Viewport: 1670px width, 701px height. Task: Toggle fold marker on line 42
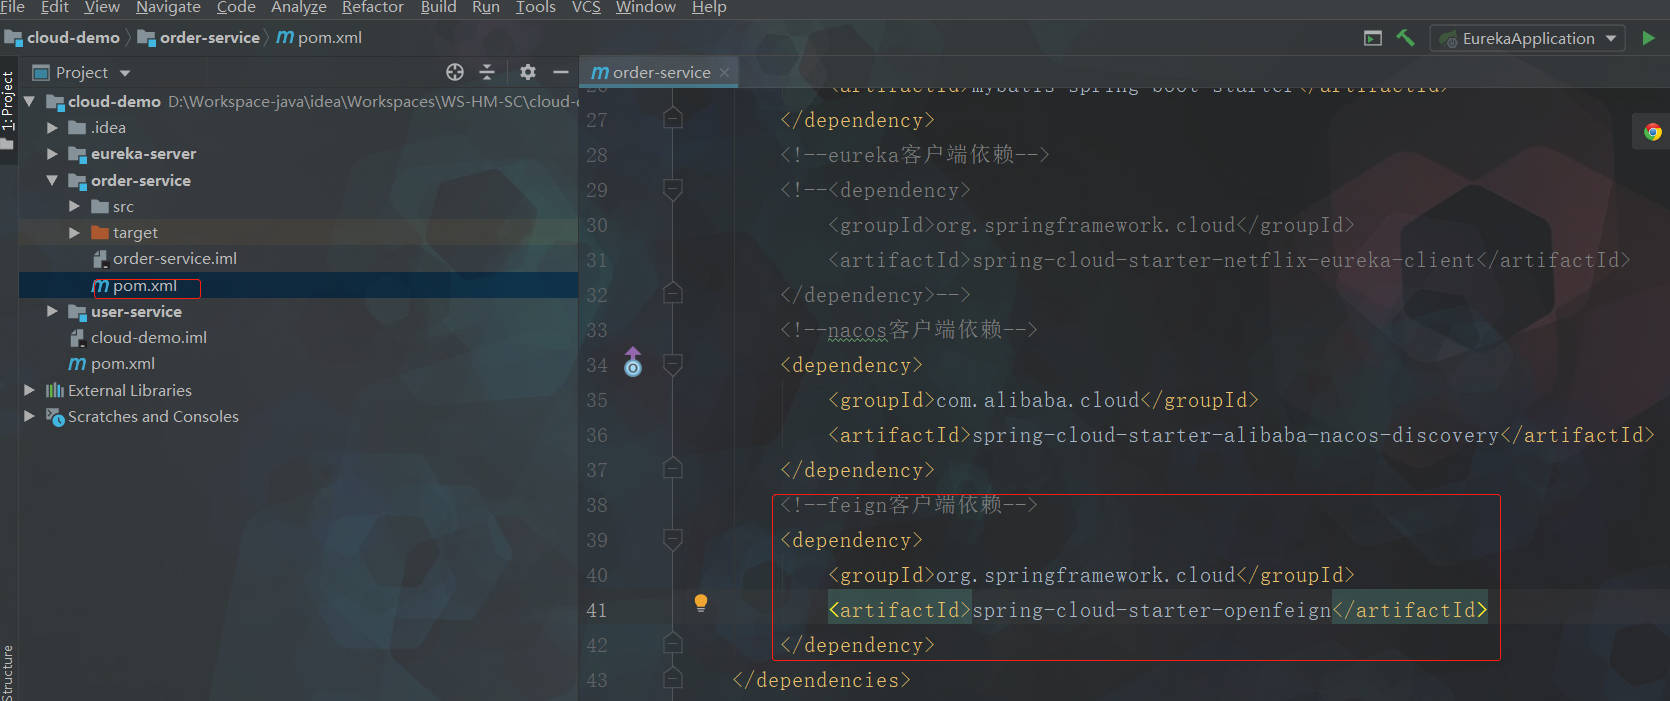[673, 644]
